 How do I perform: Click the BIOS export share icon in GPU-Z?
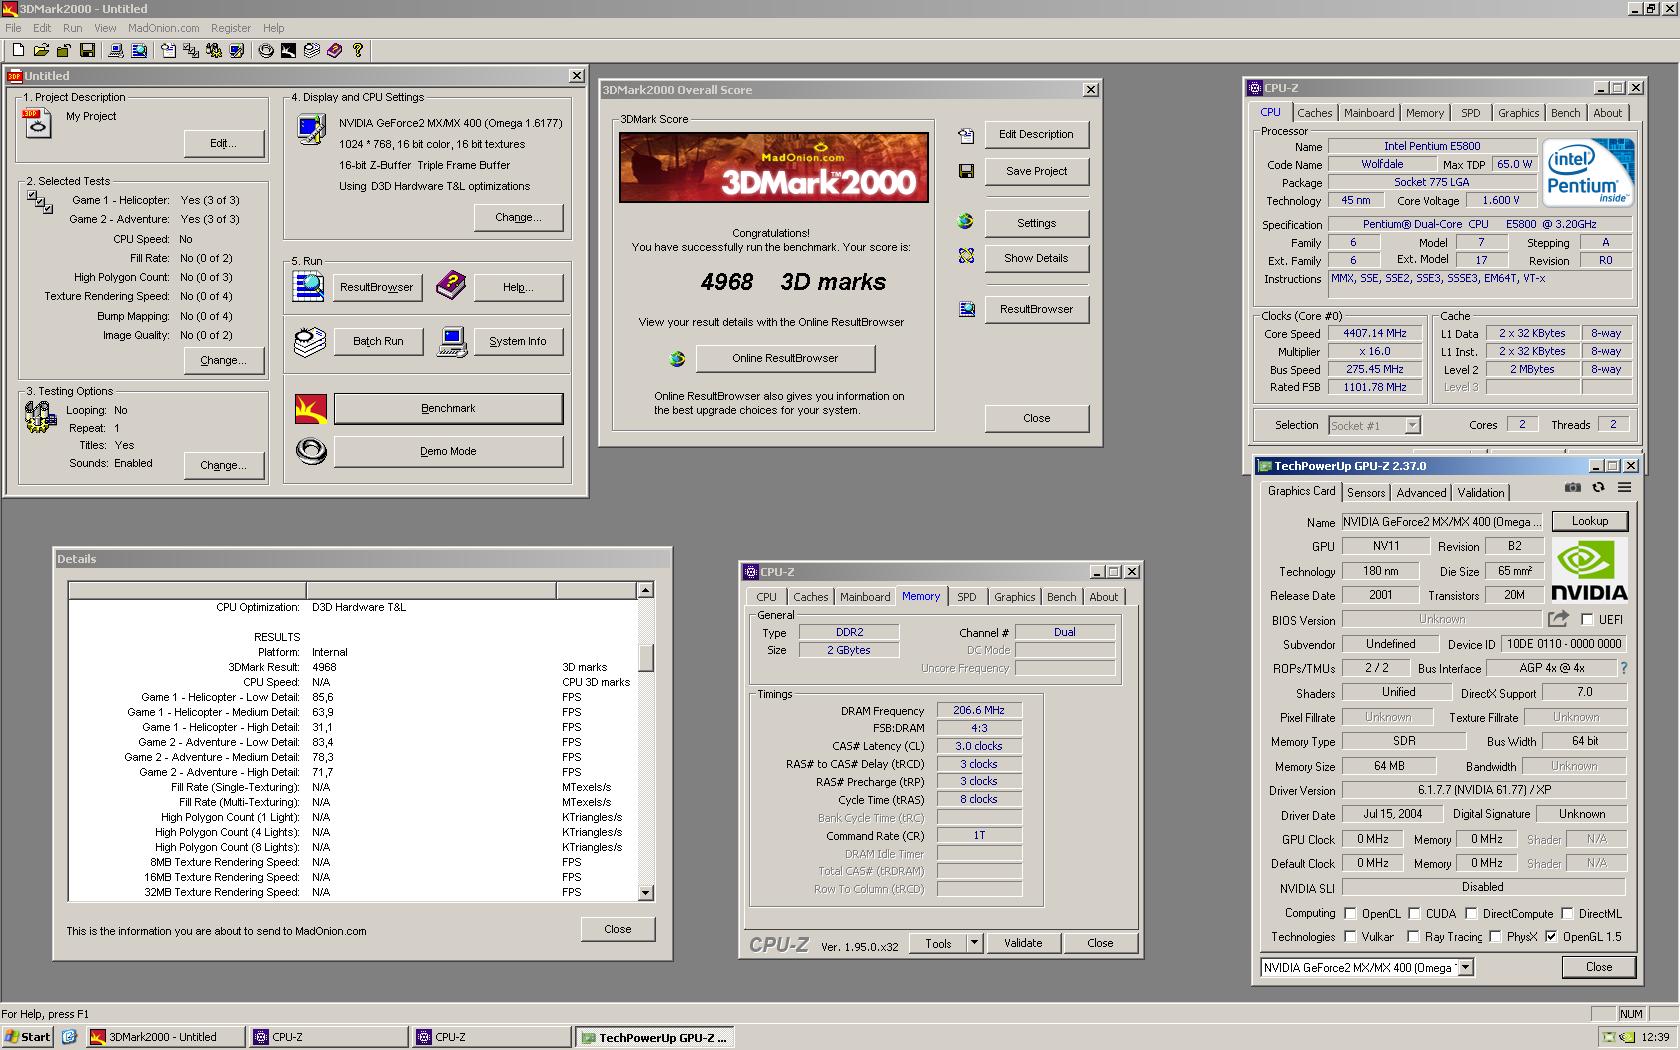[x=1558, y=619]
